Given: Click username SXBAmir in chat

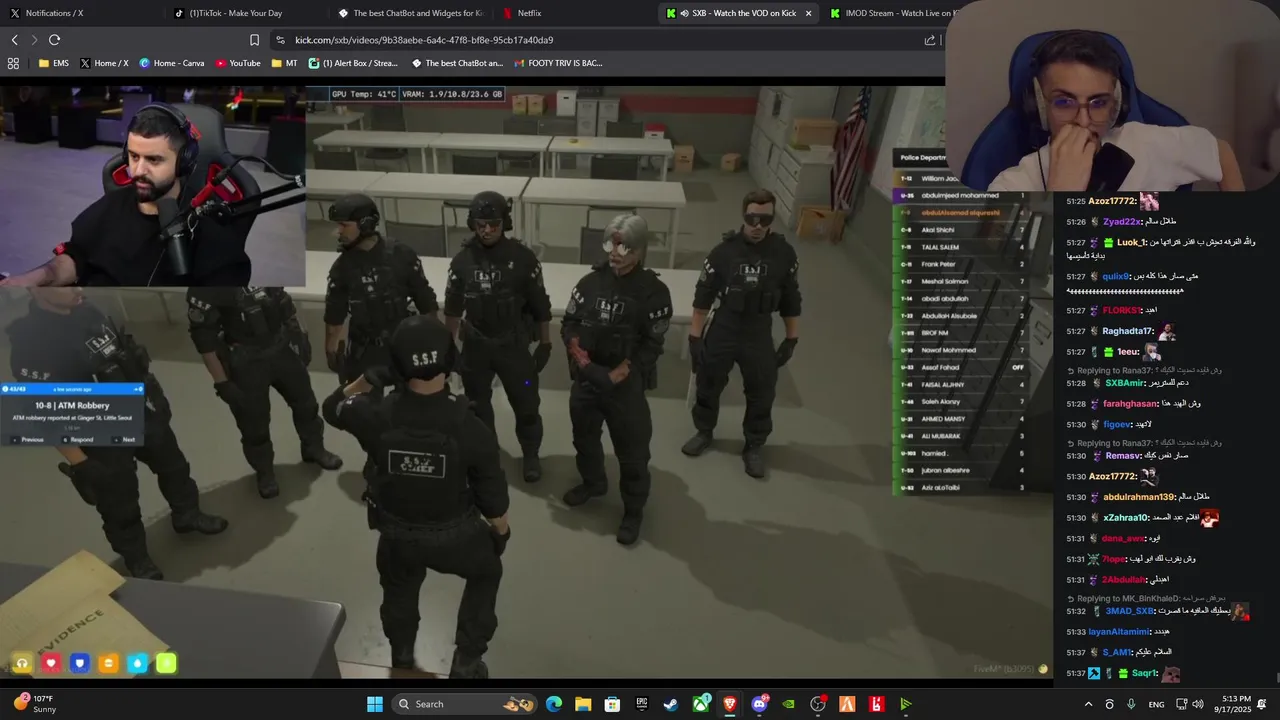Looking at the screenshot, I should pos(1125,383).
